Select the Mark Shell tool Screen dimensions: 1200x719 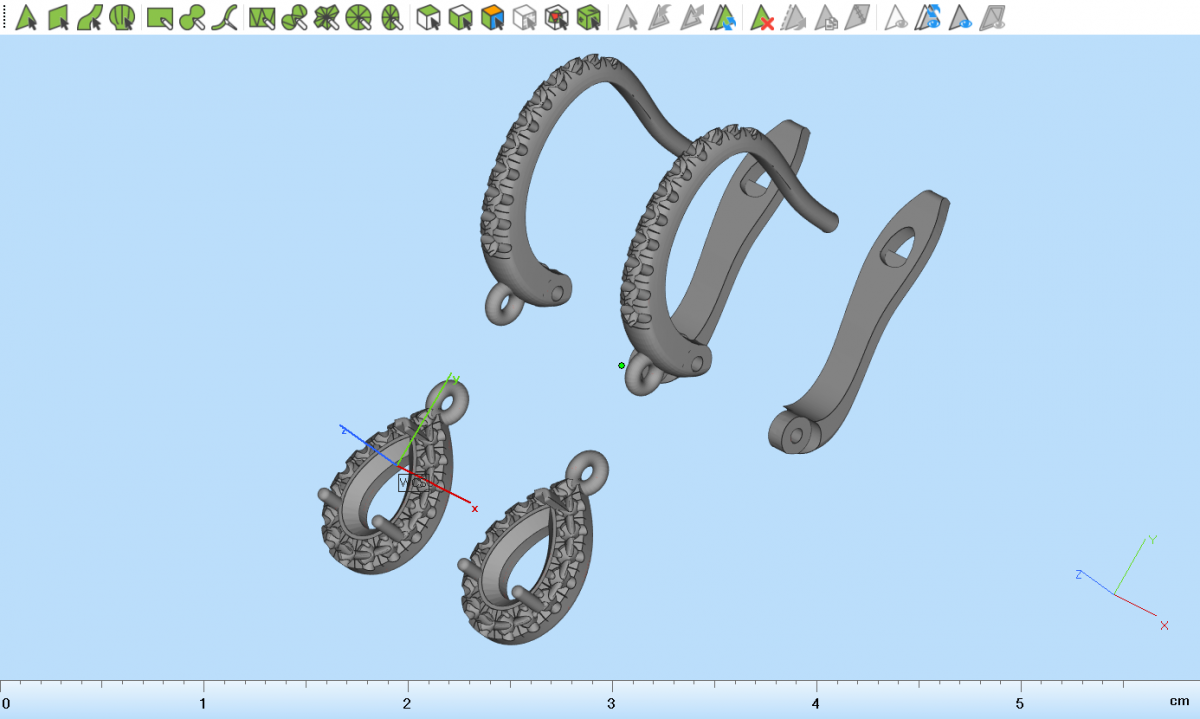pos(122,17)
